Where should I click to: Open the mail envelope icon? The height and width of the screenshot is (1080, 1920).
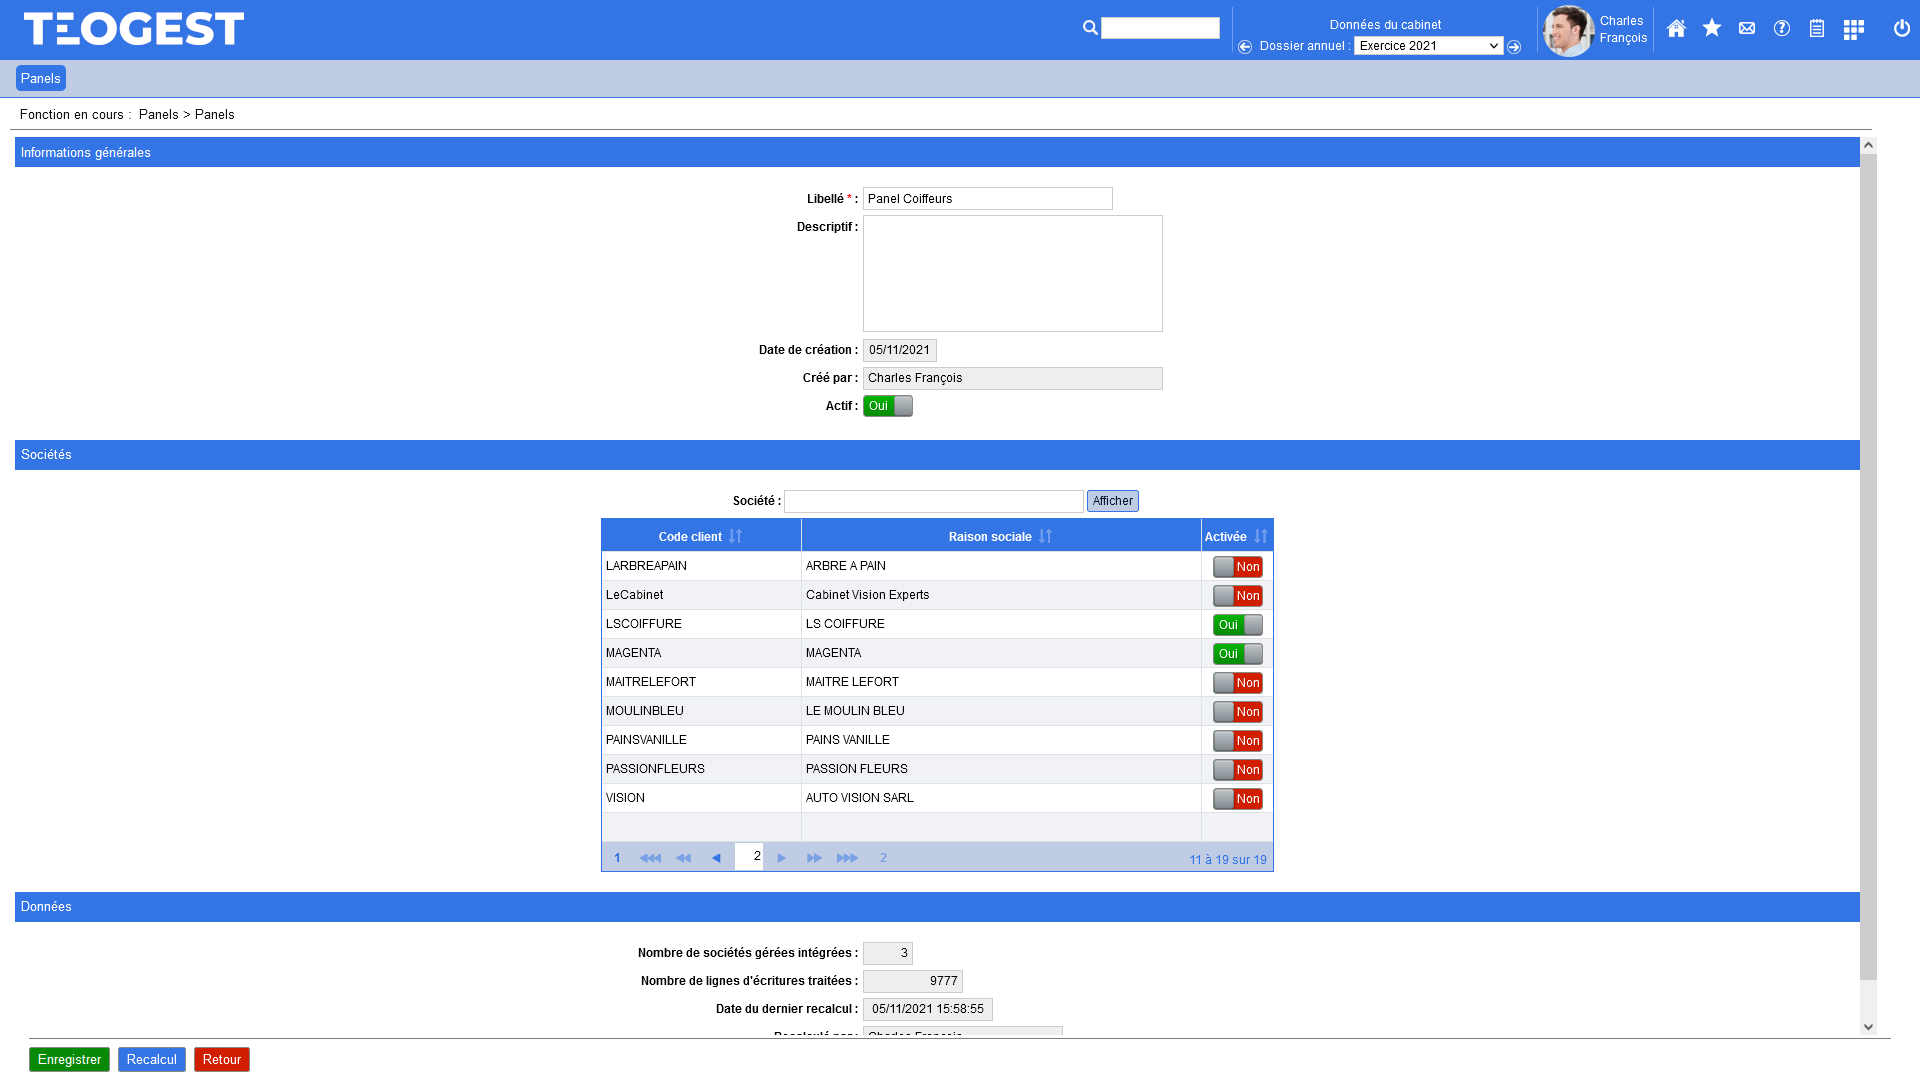coord(1746,29)
